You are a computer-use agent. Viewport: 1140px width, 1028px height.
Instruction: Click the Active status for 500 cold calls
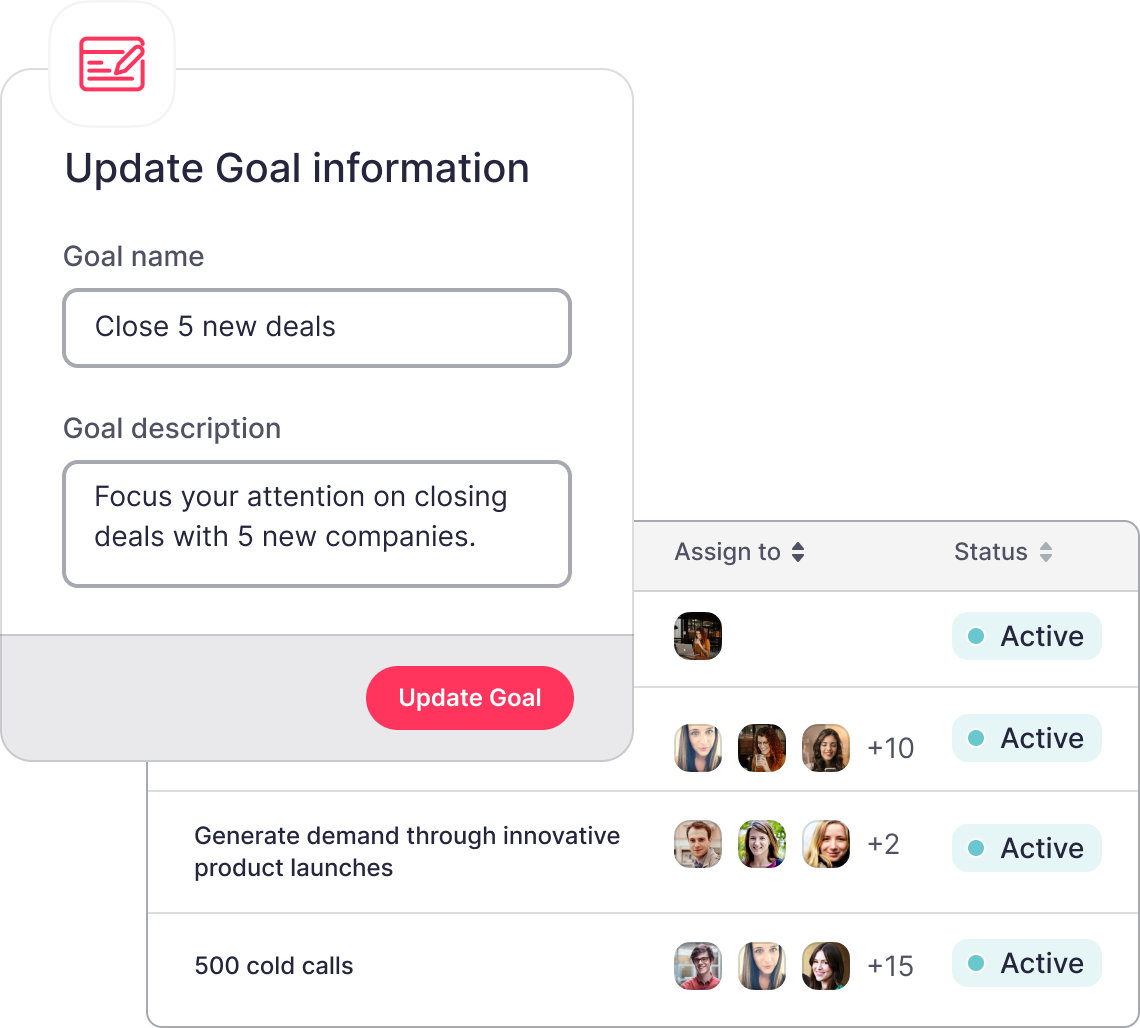tap(1027, 963)
